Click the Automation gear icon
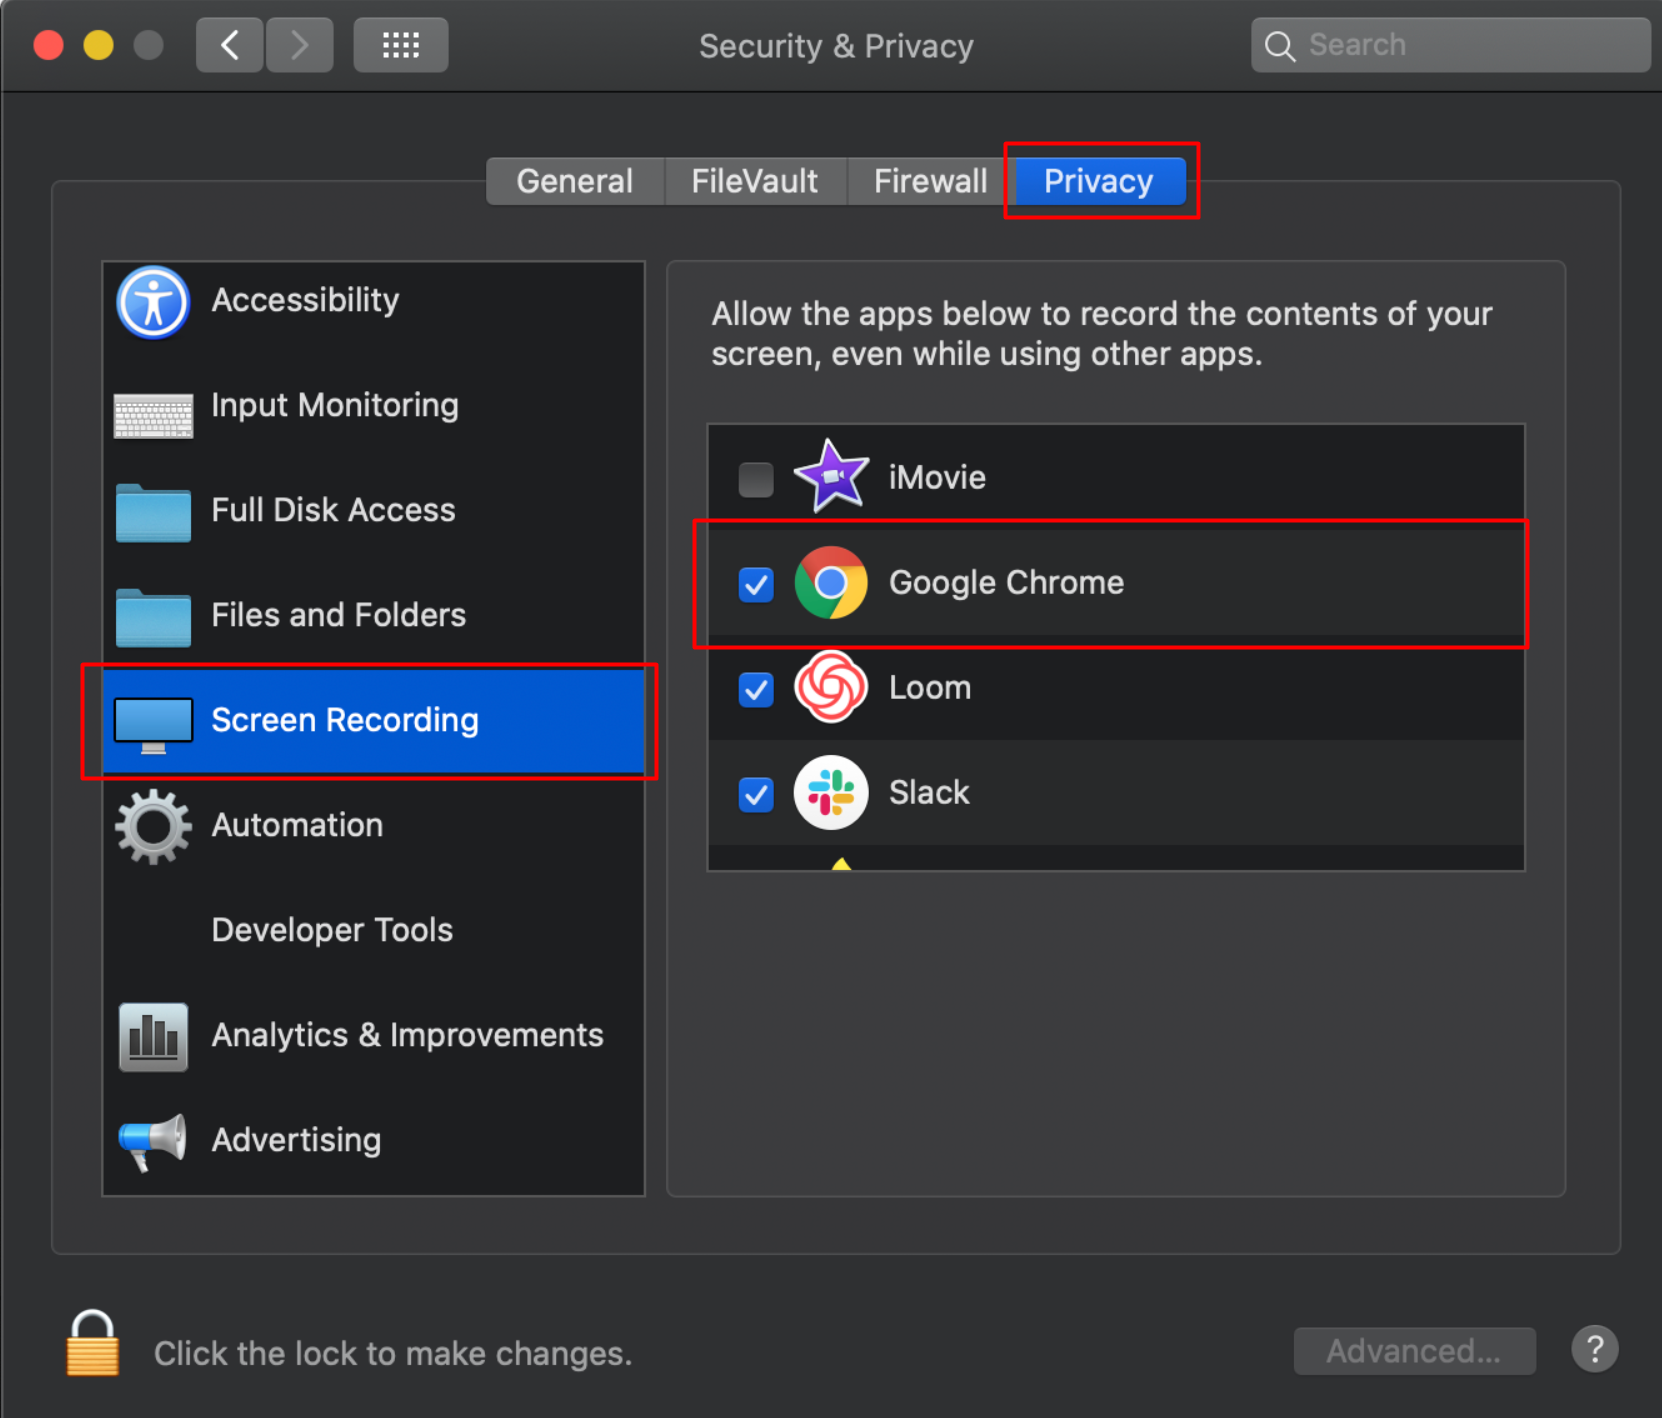The height and width of the screenshot is (1418, 1662). click(x=153, y=827)
